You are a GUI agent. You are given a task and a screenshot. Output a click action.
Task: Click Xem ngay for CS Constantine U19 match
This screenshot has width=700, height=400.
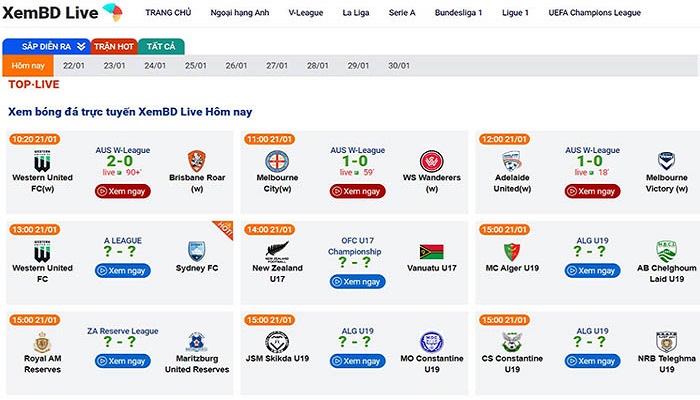tap(592, 361)
